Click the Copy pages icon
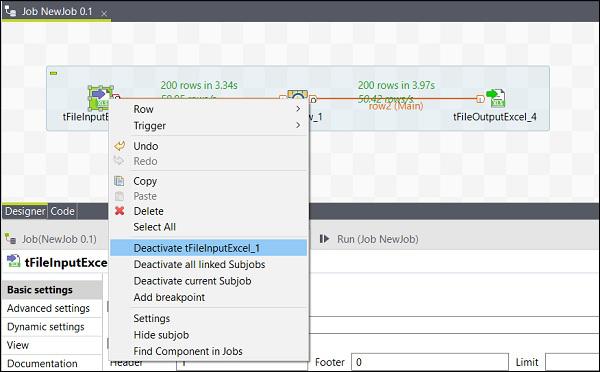The width and height of the screenshot is (600, 372). click(119, 181)
